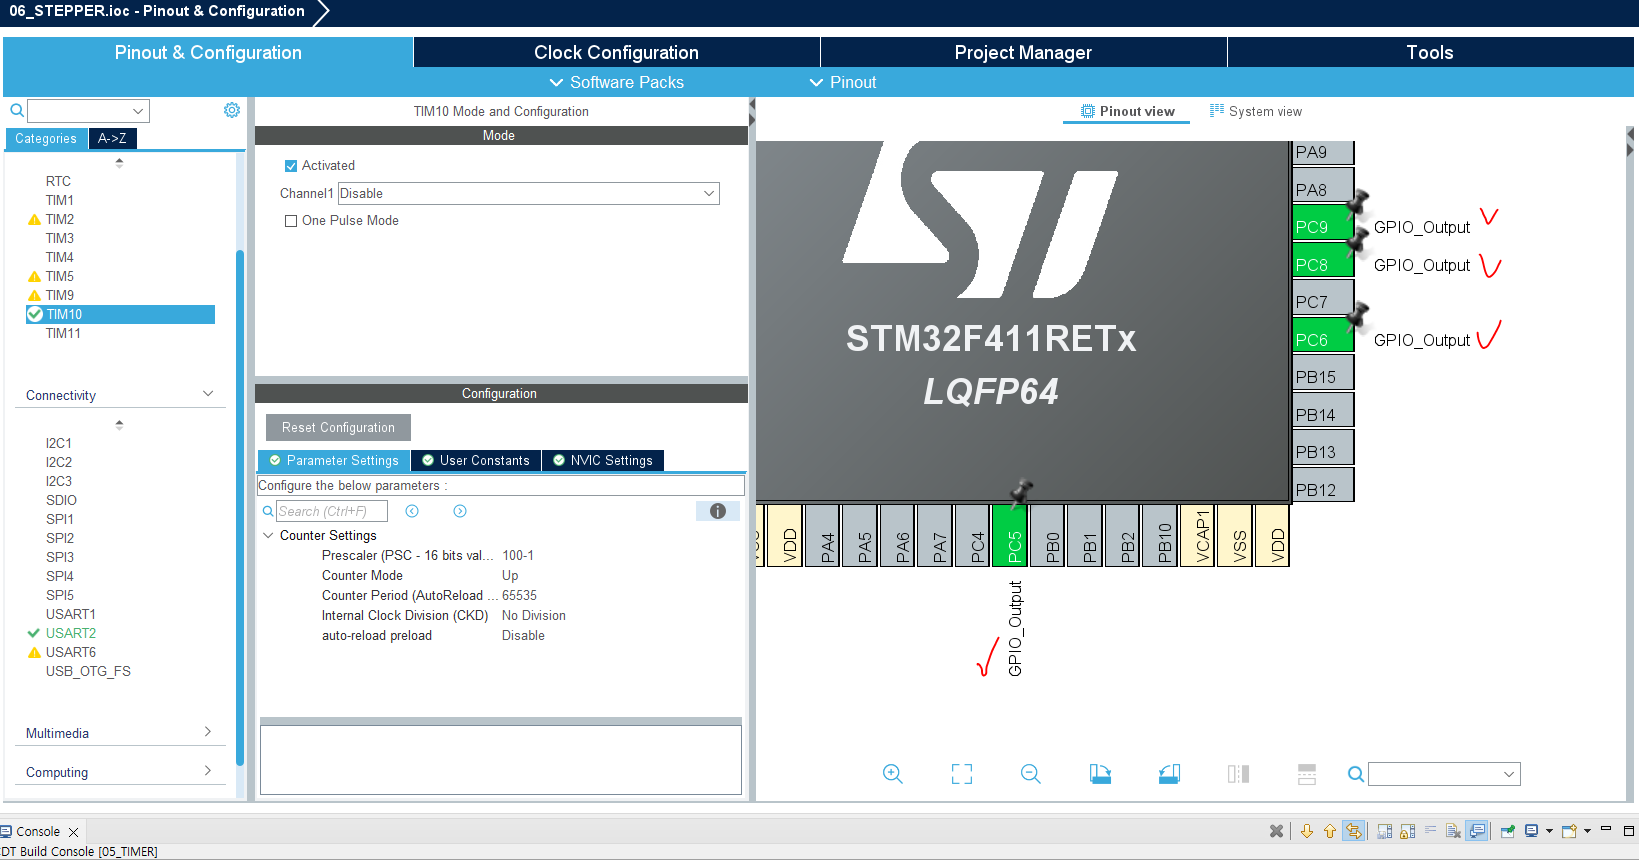Open the categories settings gear icon
Image resolution: width=1639 pixels, height=860 pixels.
tap(232, 110)
